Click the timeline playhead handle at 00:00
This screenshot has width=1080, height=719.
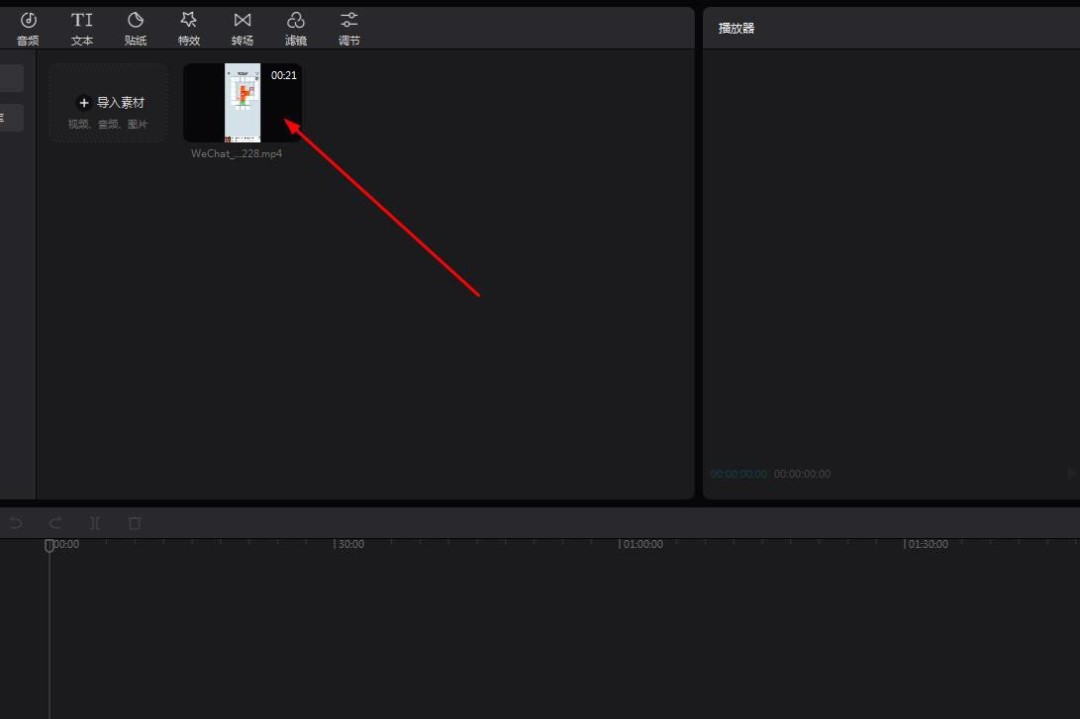click(49, 545)
